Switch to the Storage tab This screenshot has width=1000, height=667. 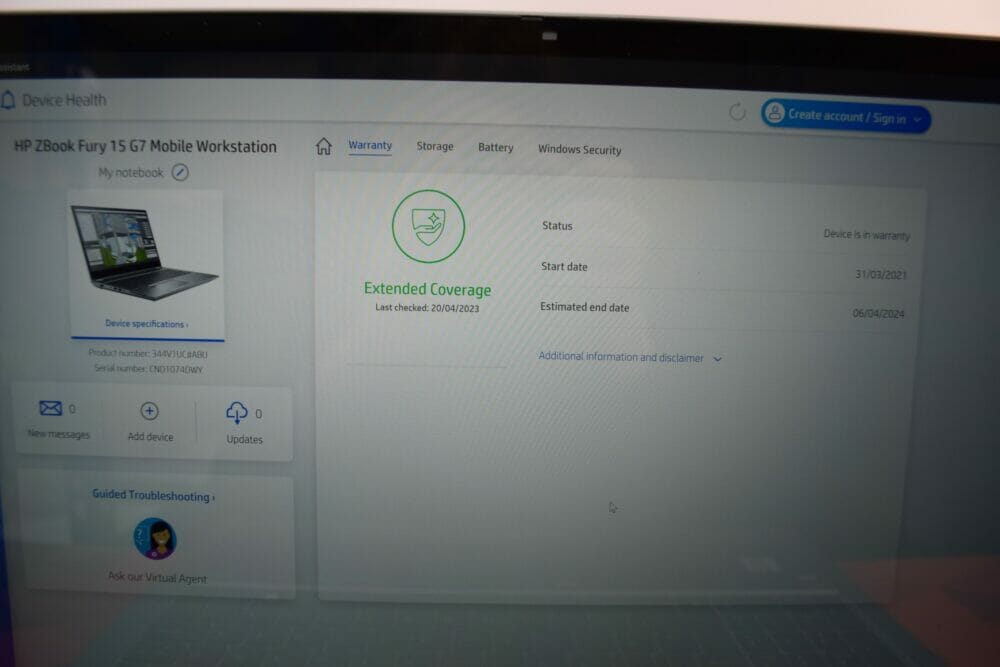pos(435,146)
